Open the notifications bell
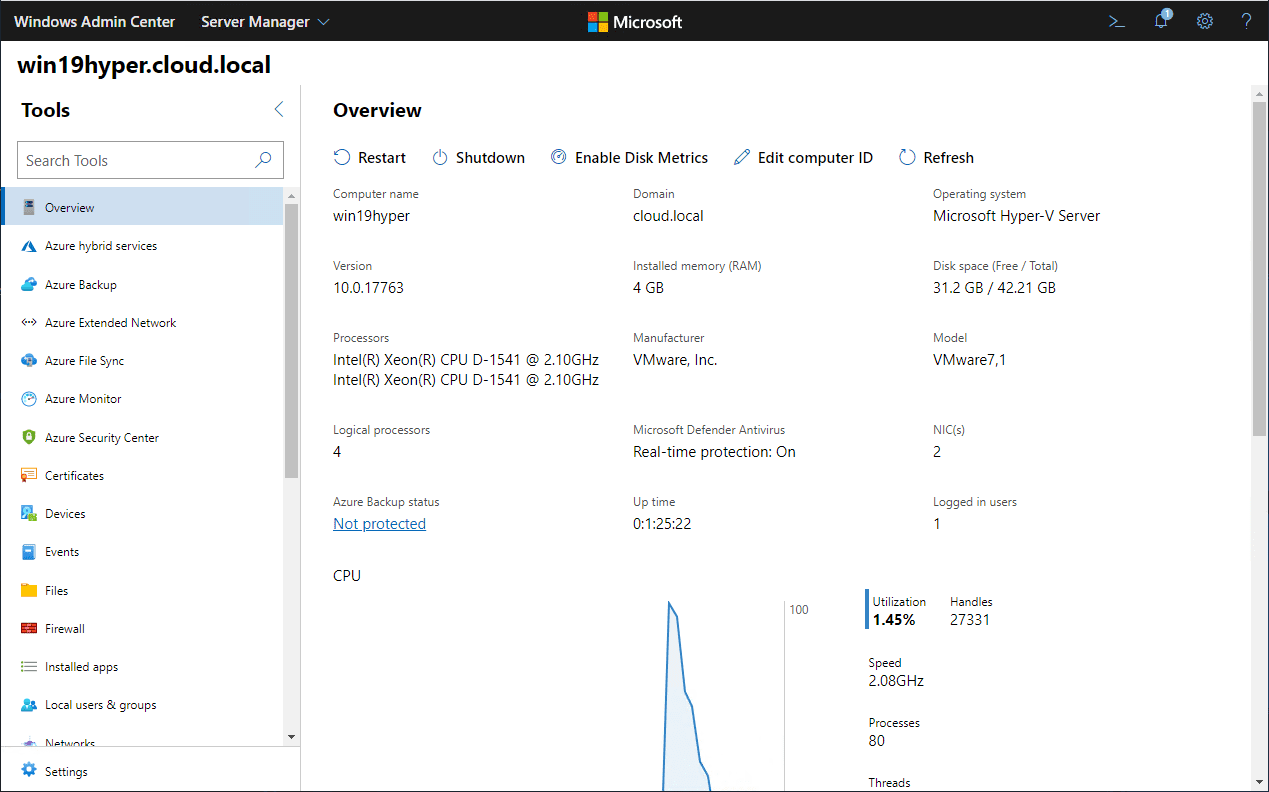The width and height of the screenshot is (1269, 792). pyautogui.click(x=1160, y=21)
